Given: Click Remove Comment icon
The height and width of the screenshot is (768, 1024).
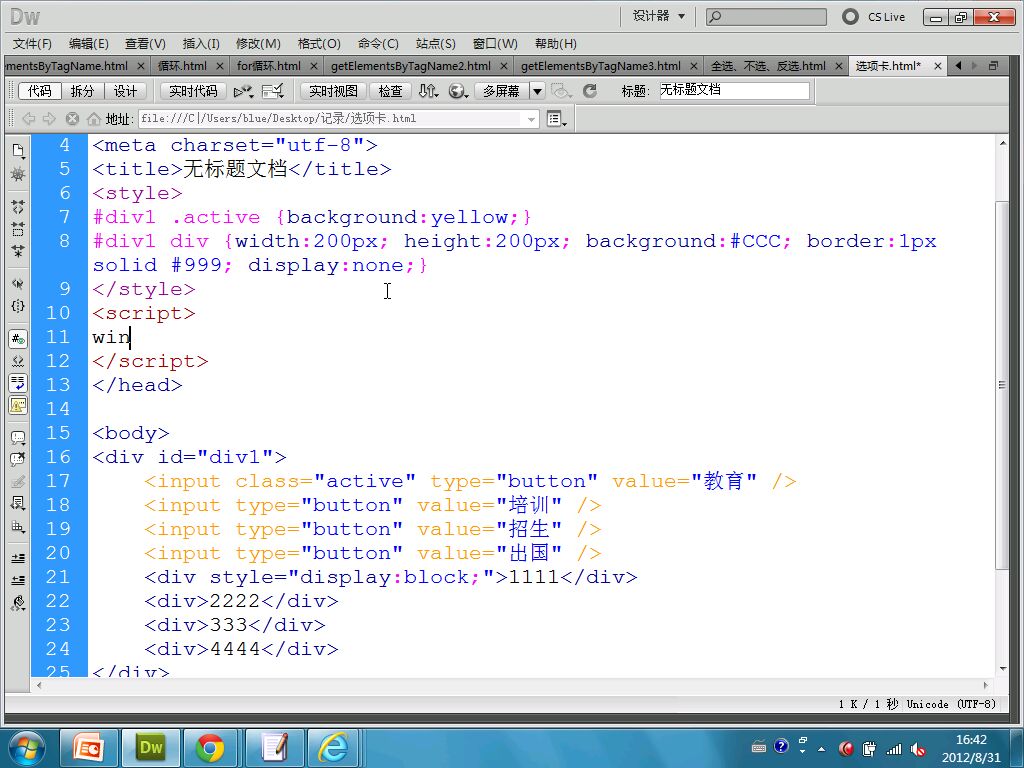Looking at the screenshot, I should (x=18, y=459).
